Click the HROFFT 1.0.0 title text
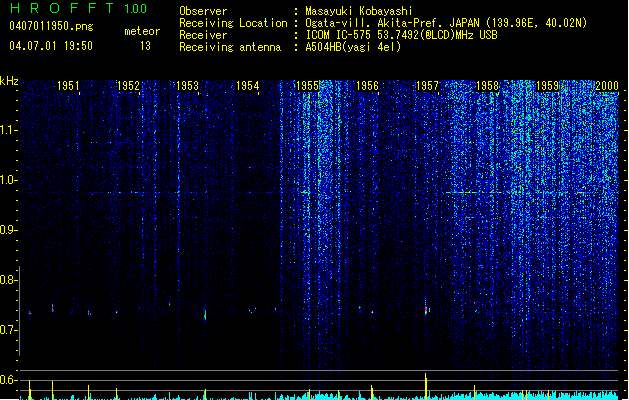Screen dimensions: 629x400 click(78, 8)
